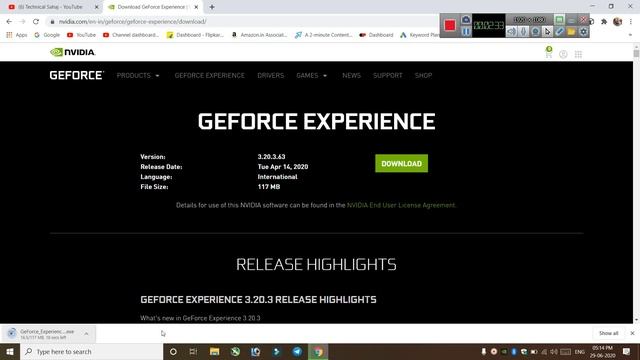Screen dimensions: 640x360
Task: Expand the Games dropdown menu
Action: pos(312,76)
